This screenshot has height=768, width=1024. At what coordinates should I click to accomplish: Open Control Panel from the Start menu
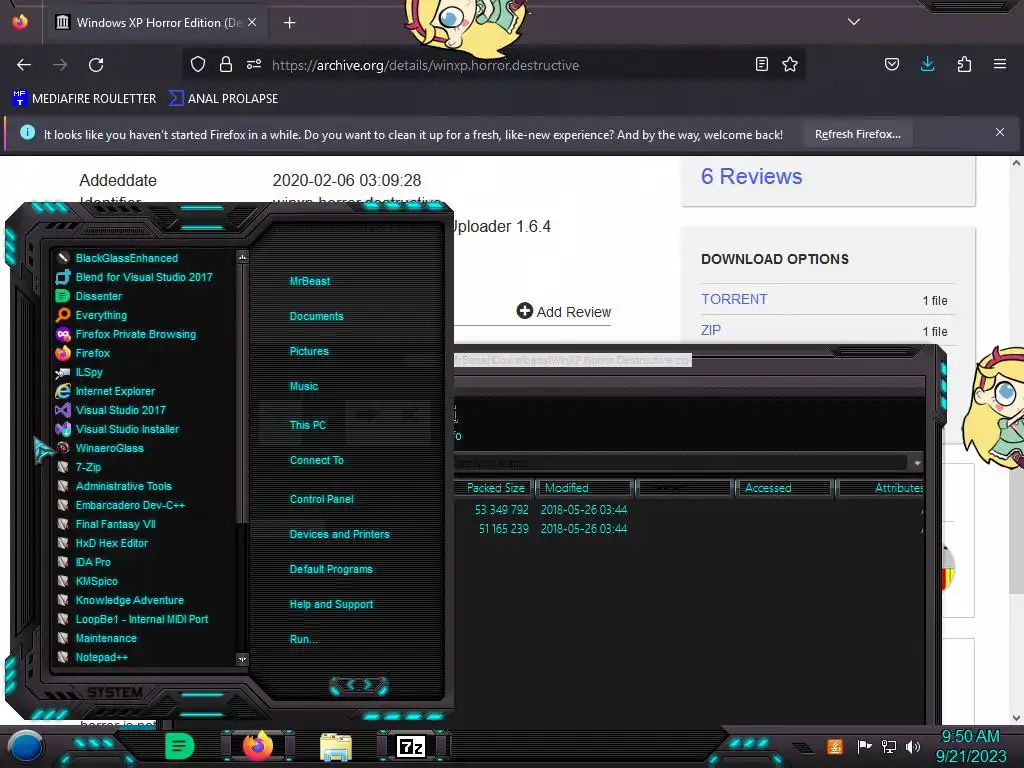click(321, 499)
